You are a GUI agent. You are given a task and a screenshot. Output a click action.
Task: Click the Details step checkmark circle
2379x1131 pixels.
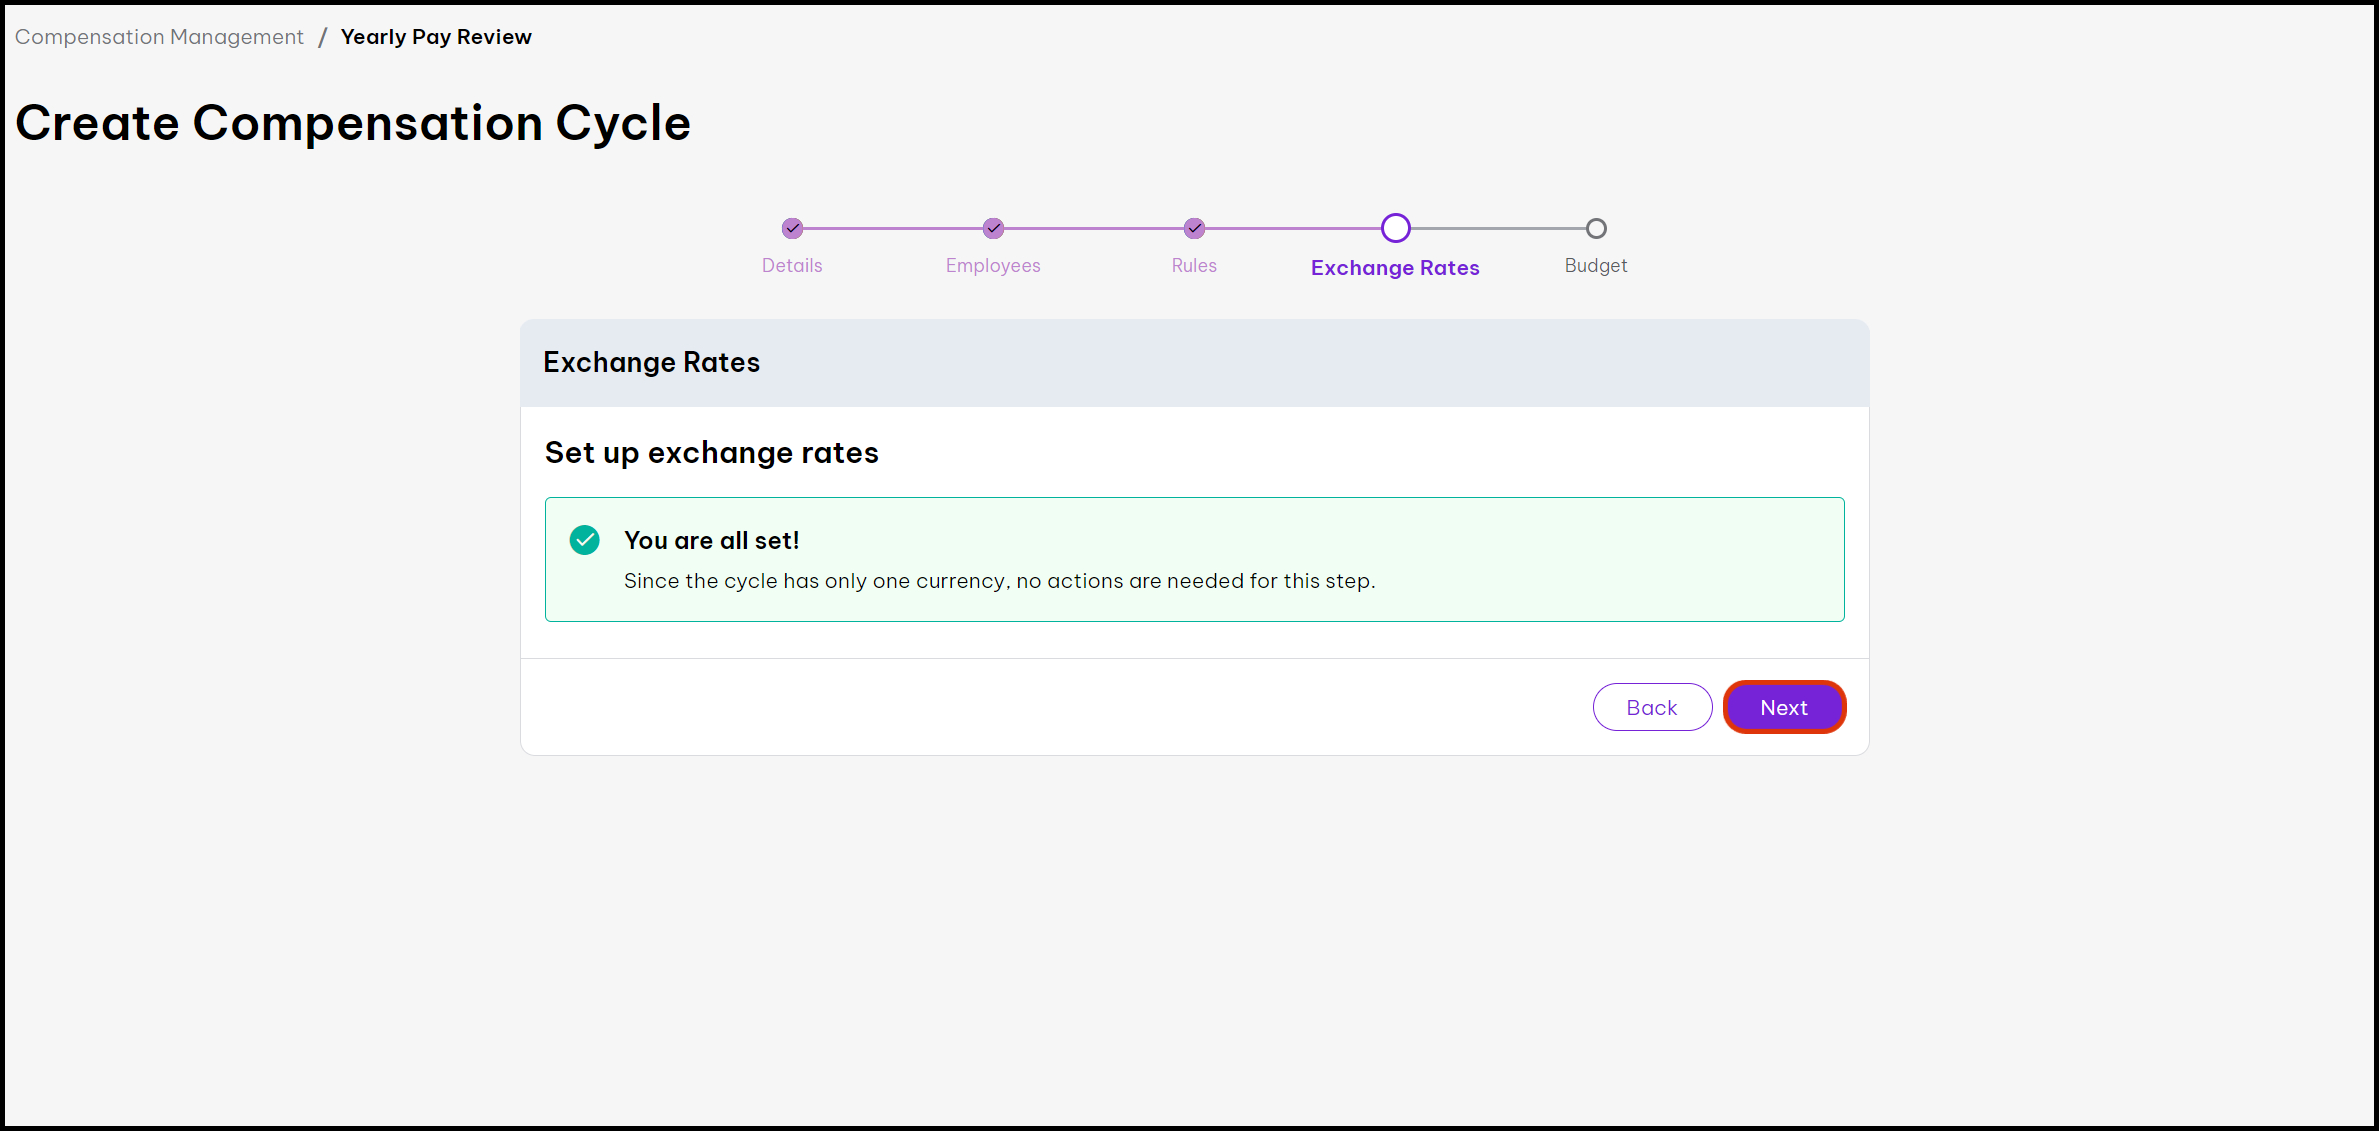click(792, 228)
